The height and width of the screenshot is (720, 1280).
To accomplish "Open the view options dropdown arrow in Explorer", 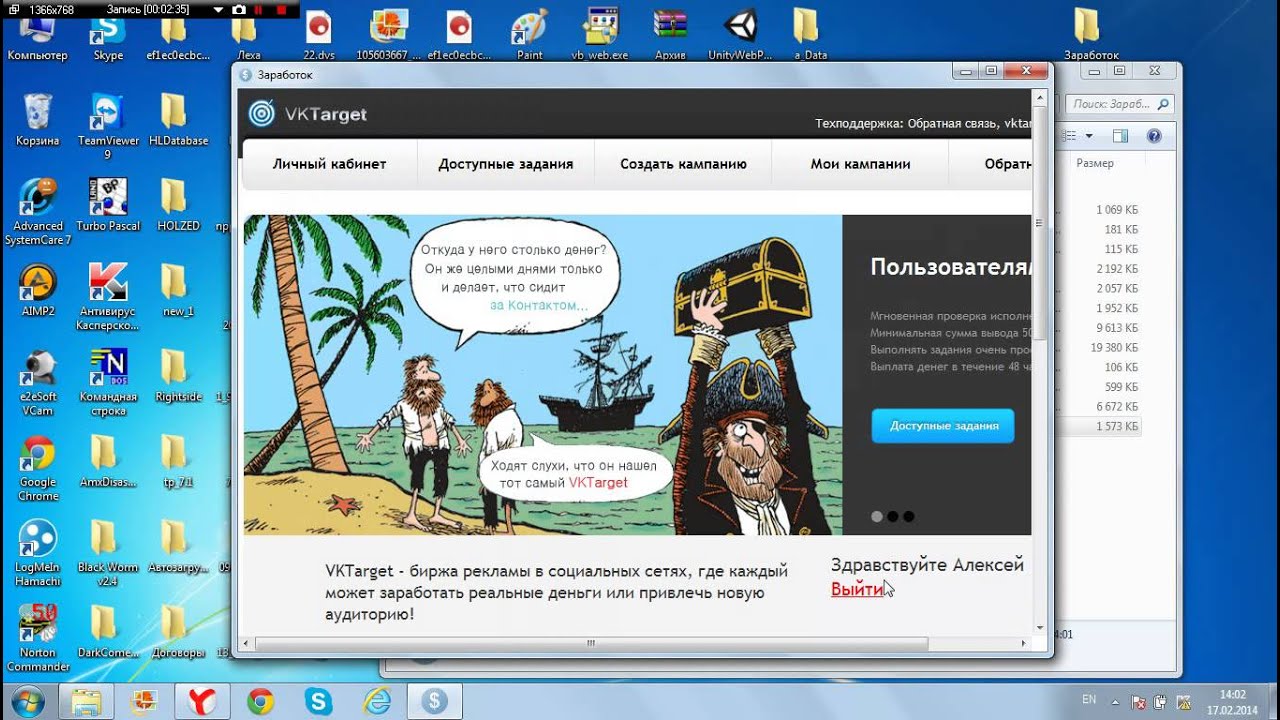I will [x=1089, y=136].
